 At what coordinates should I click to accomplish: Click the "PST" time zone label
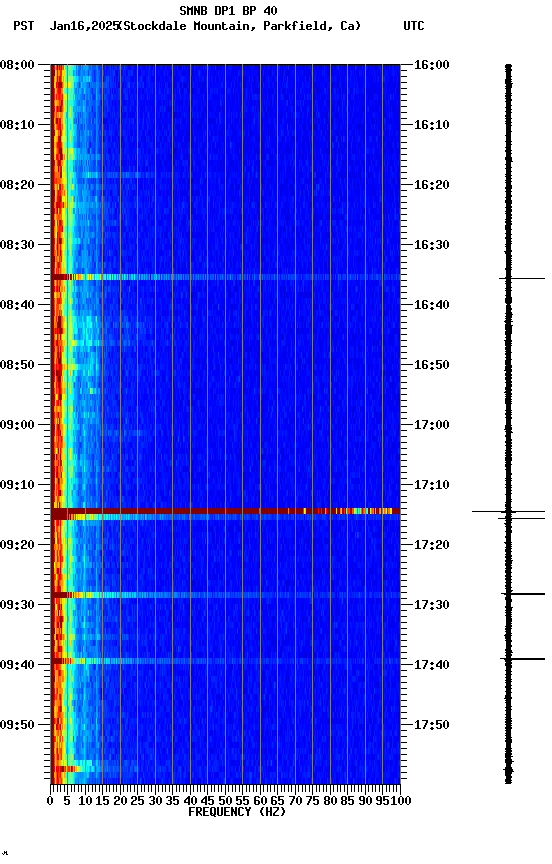24,26
